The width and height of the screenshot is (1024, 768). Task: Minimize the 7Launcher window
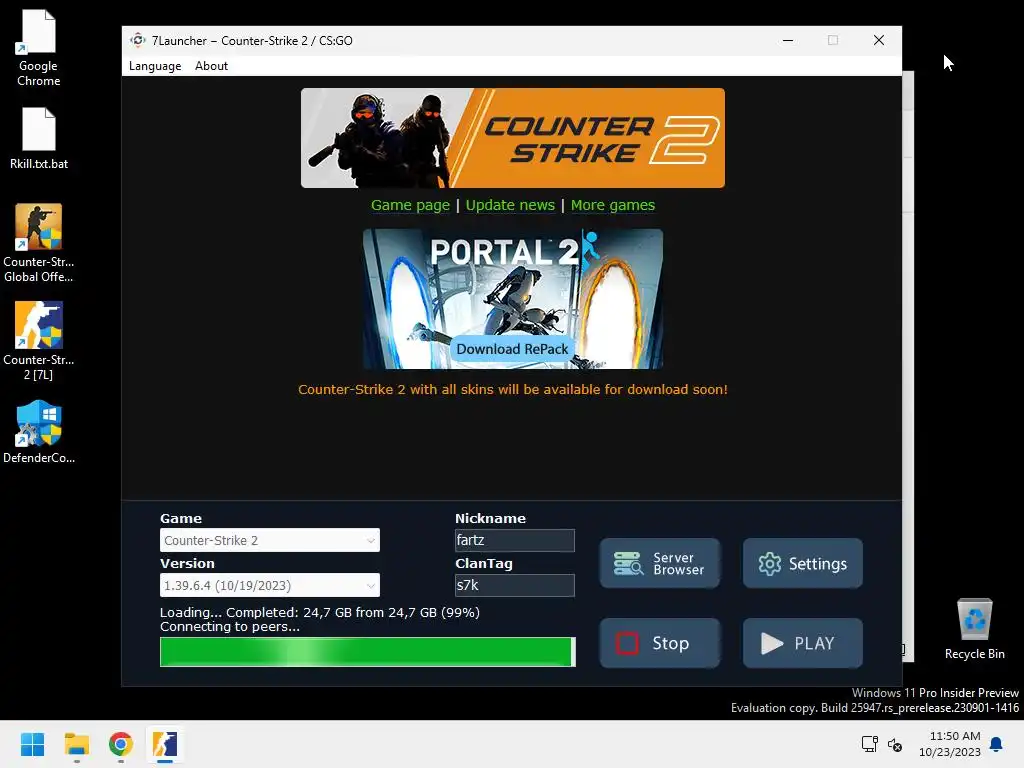point(788,40)
